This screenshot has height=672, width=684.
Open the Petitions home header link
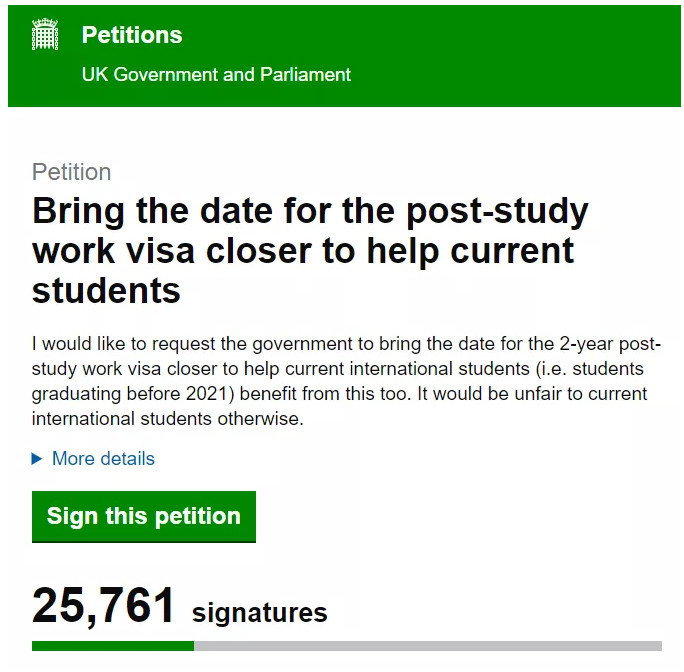[x=132, y=35]
